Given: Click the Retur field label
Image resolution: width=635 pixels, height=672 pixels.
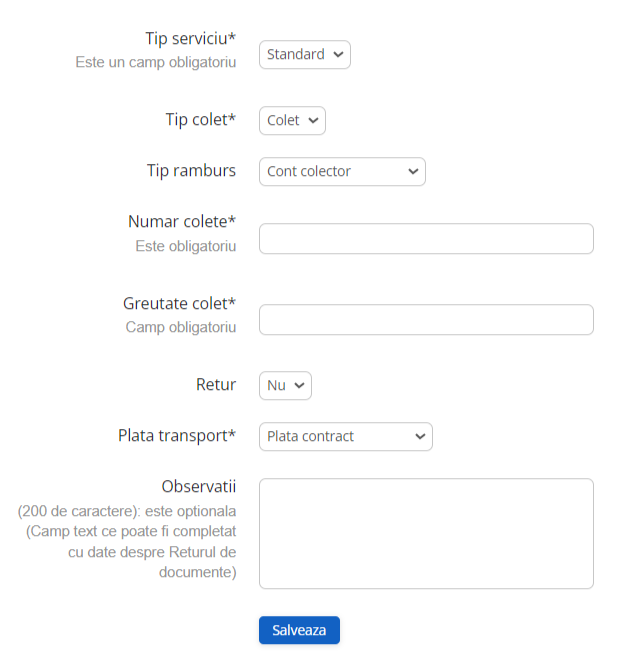Looking at the screenshot, I should click(x=216, y=385).
